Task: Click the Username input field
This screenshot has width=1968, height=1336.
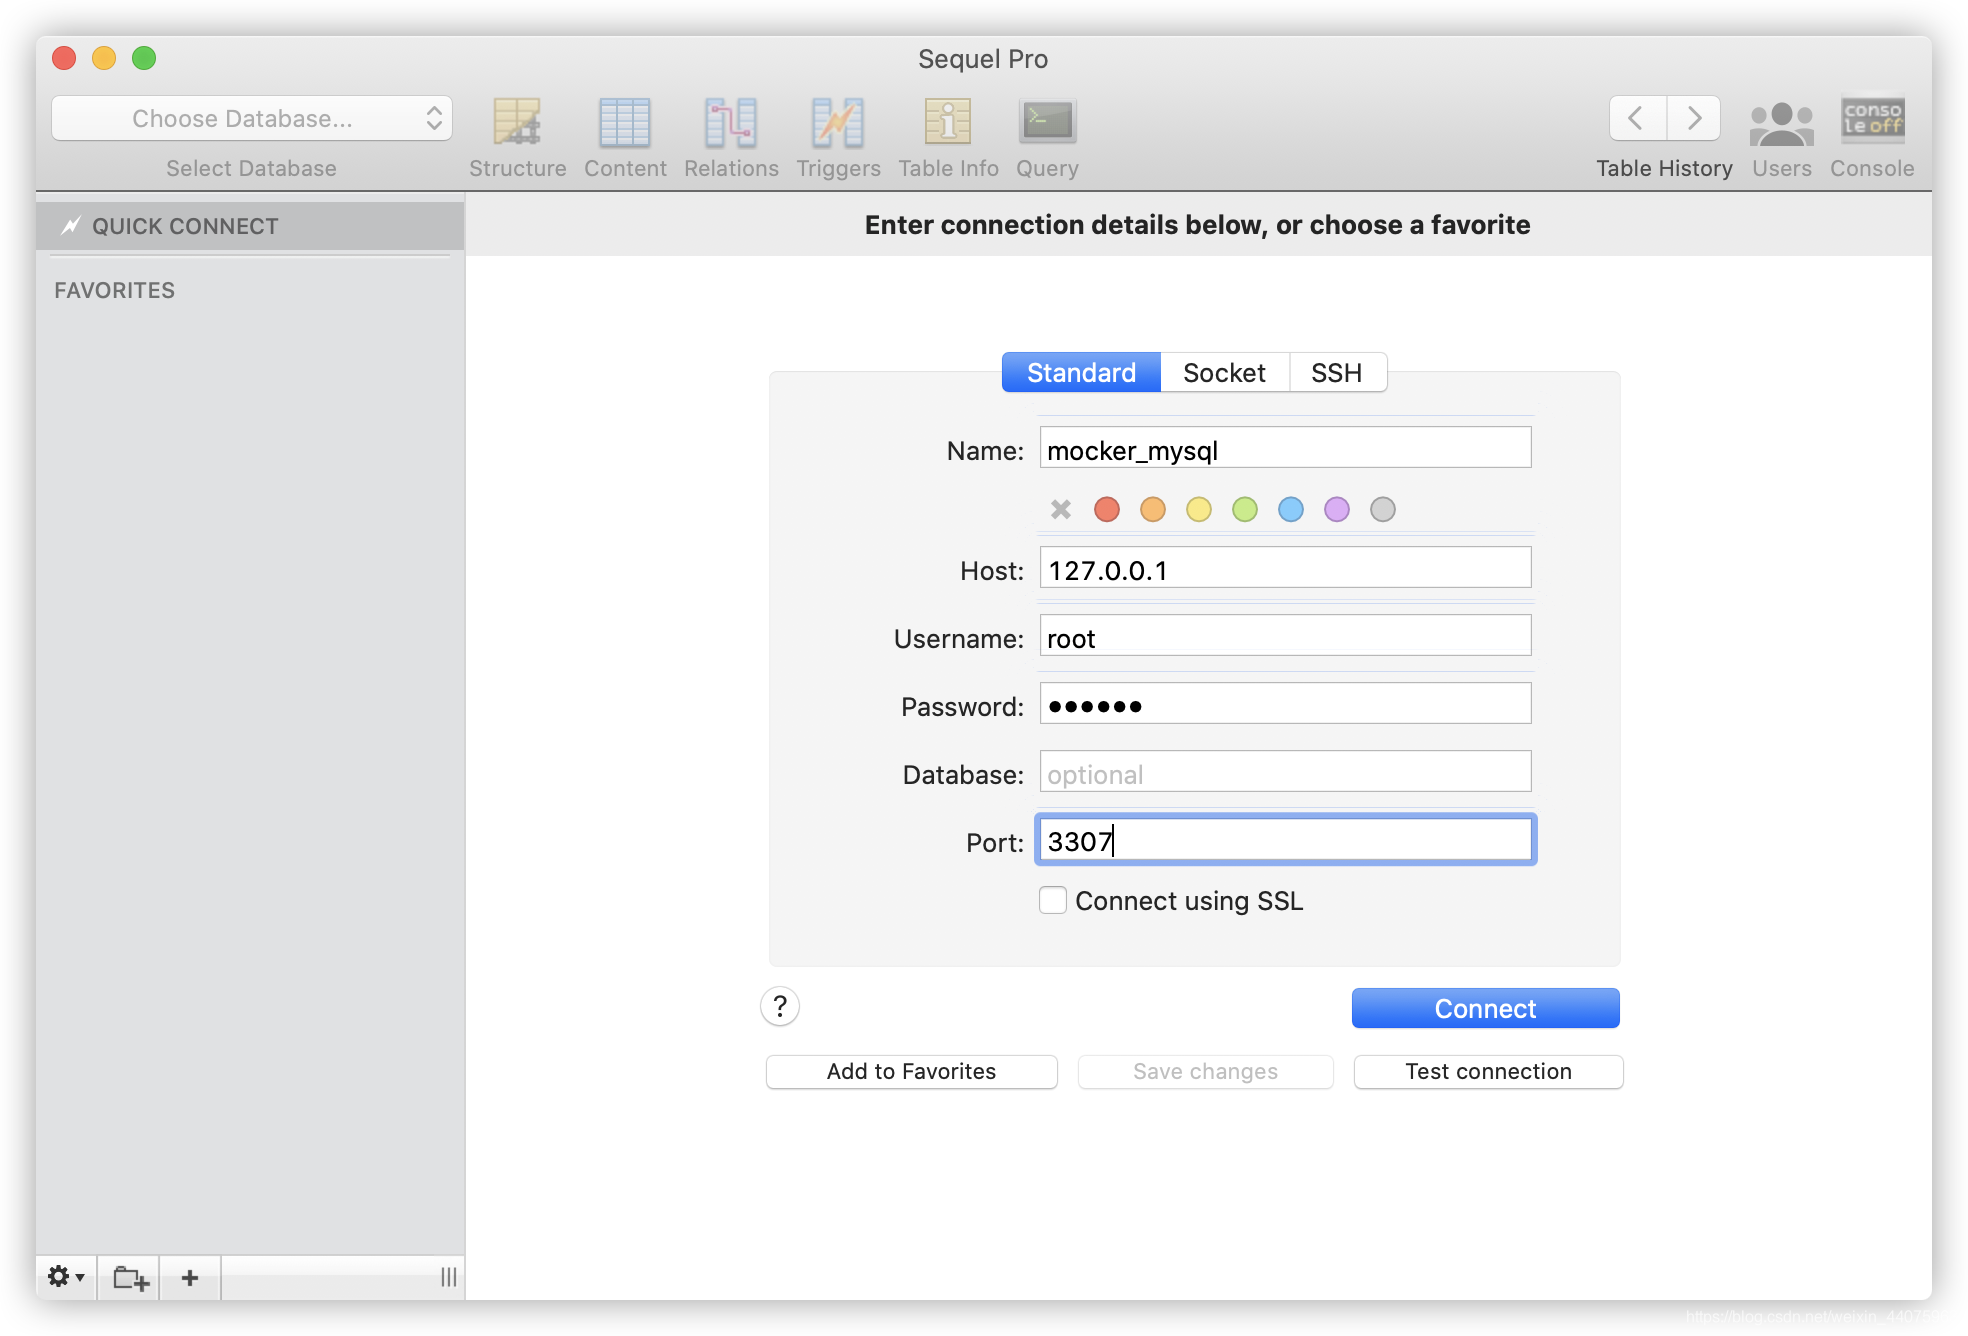Action: 1285,636
